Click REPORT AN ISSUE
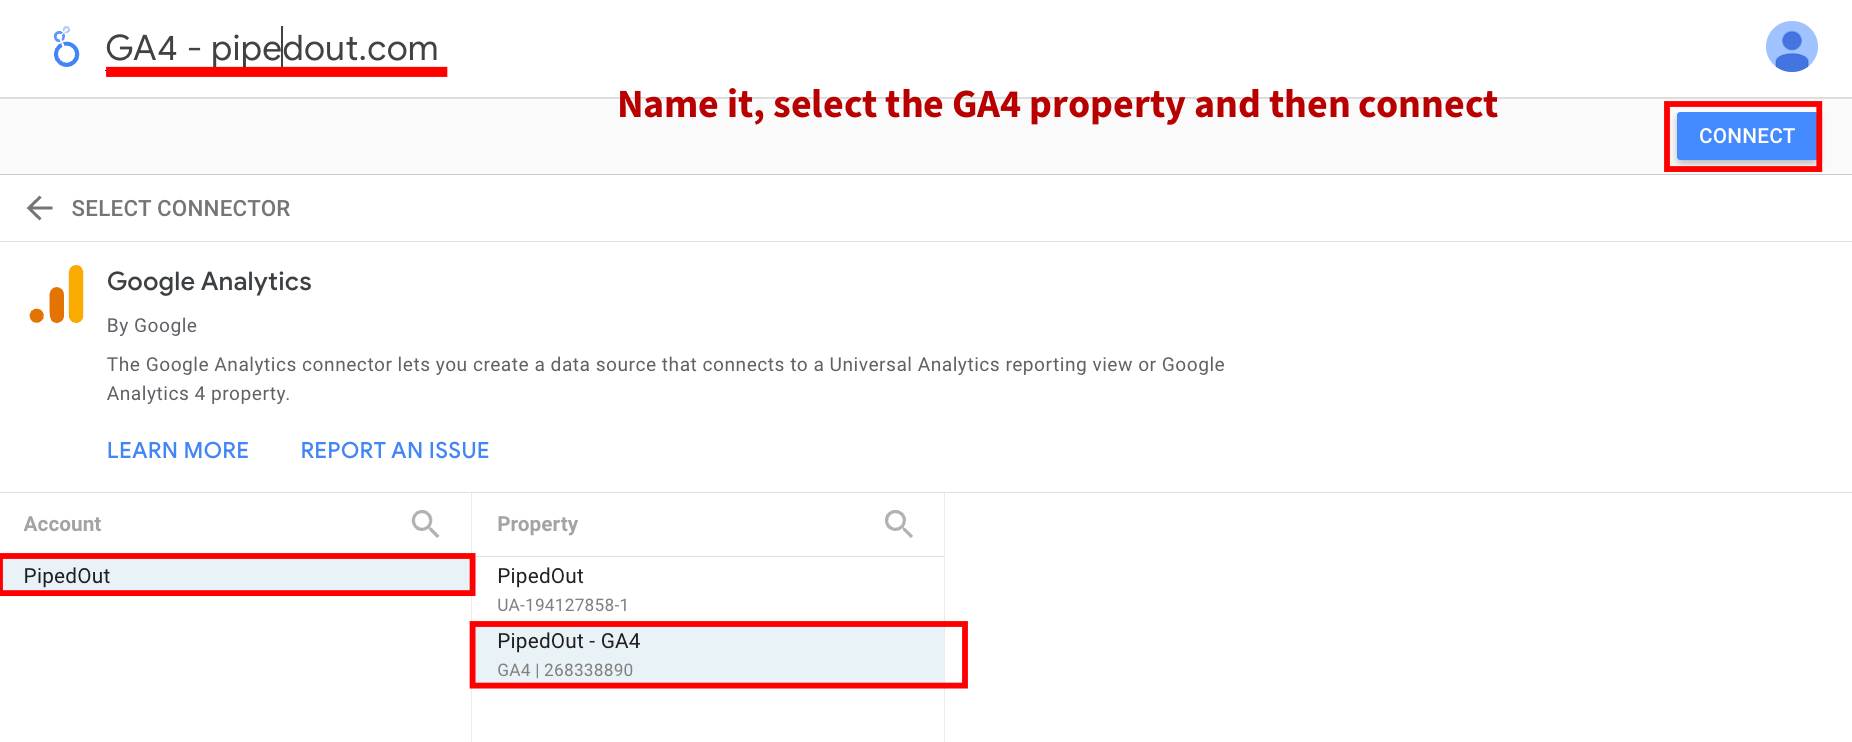This screenshot has height=742, width=1852. point(394,450)
